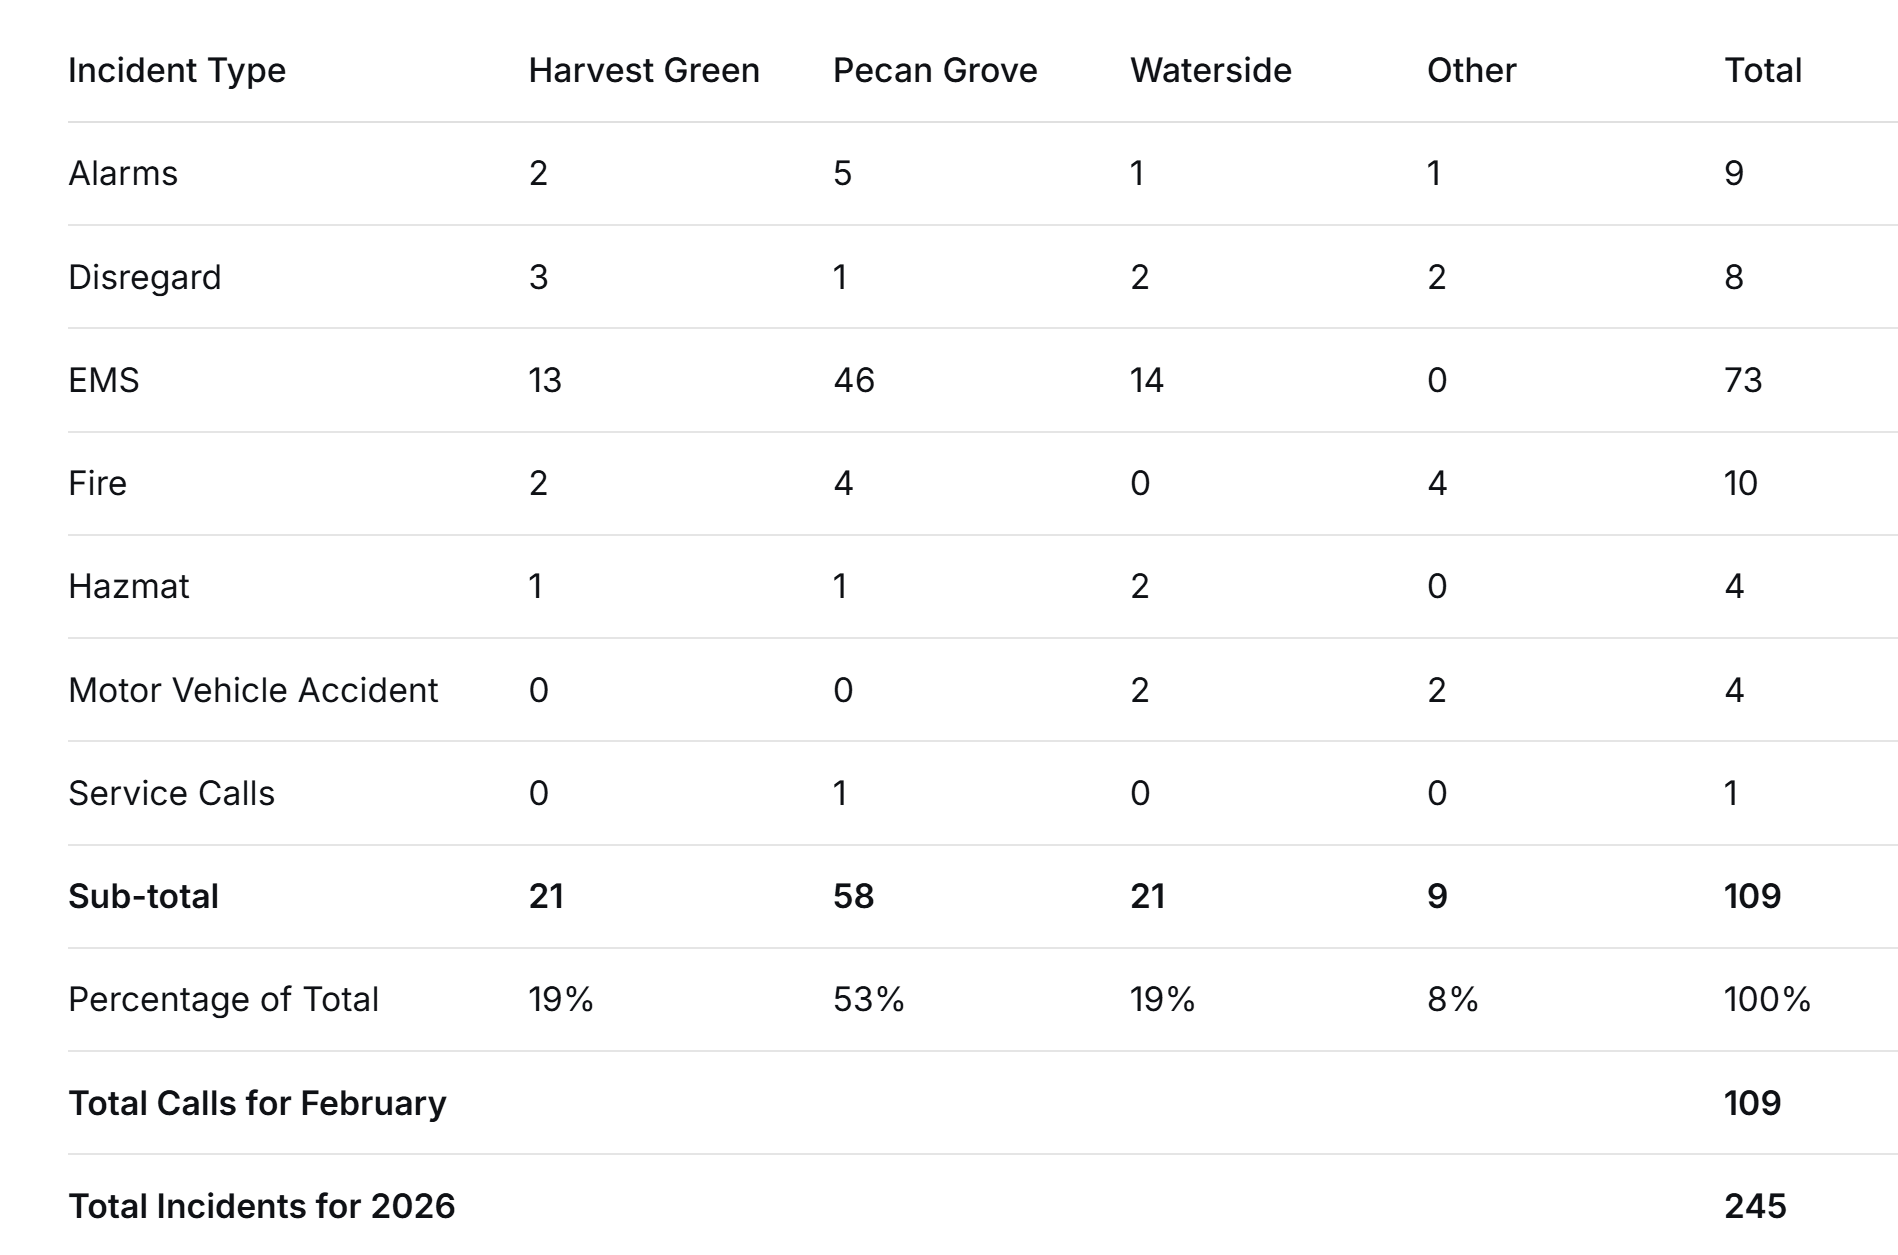Select the Service Calls row label
The image size is (1898, 1255).
tap(171, 793)
